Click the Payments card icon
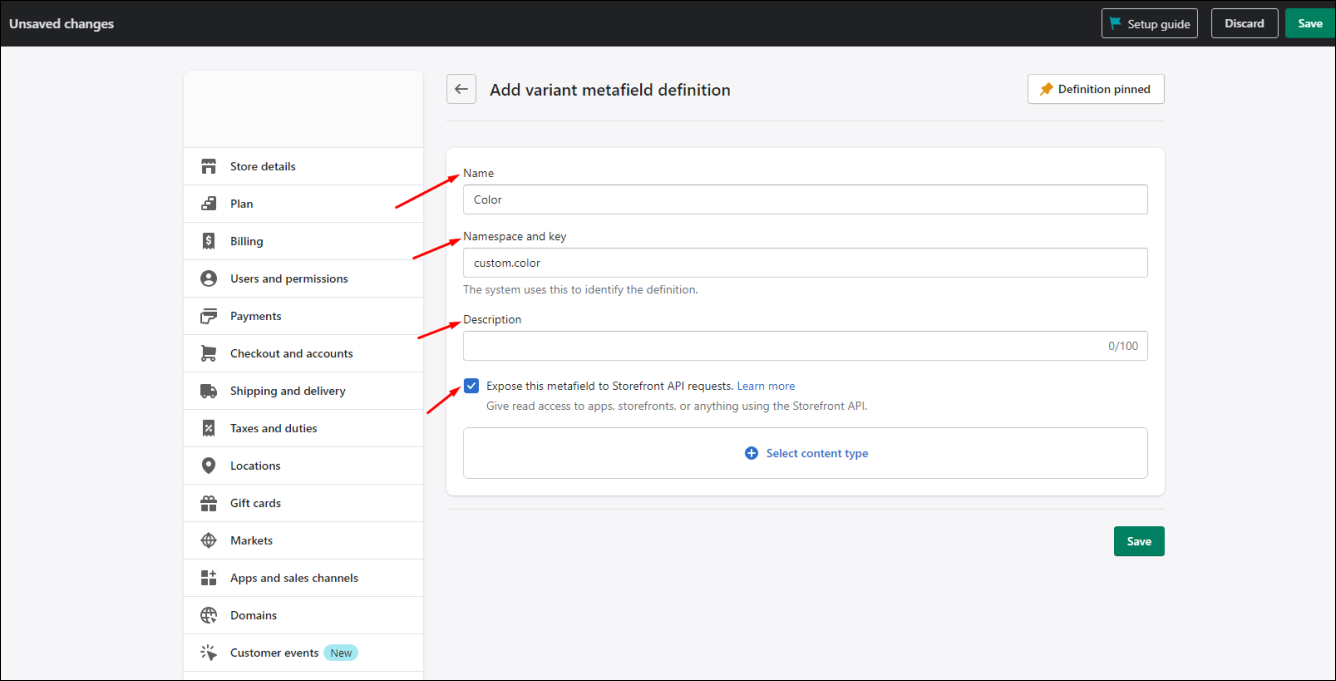This screenshot has width=1336, height=681. [x=208, y=316]
